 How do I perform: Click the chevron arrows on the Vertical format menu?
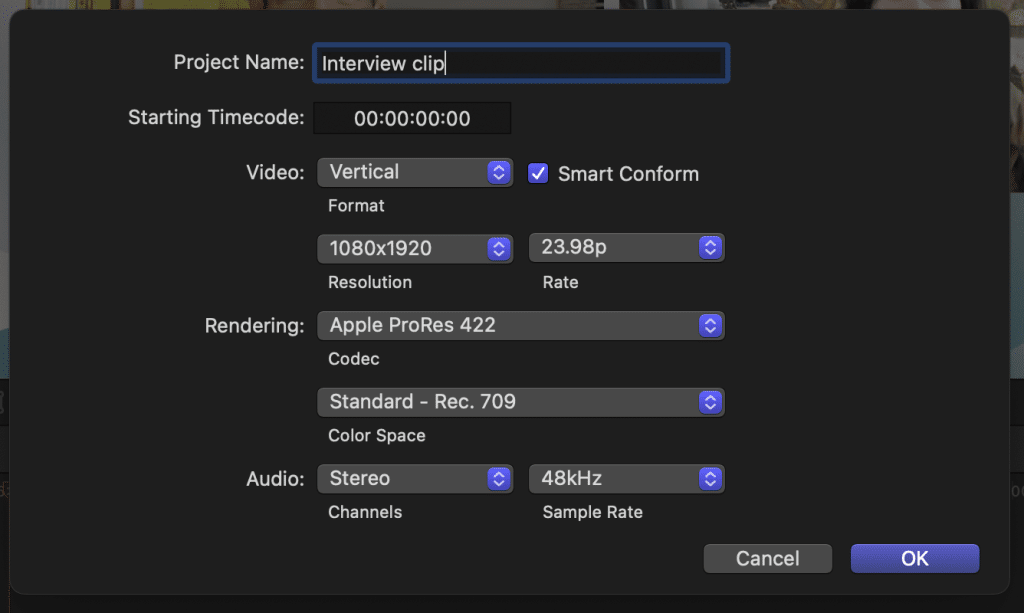pyautogui.click(x=498, y=172)
